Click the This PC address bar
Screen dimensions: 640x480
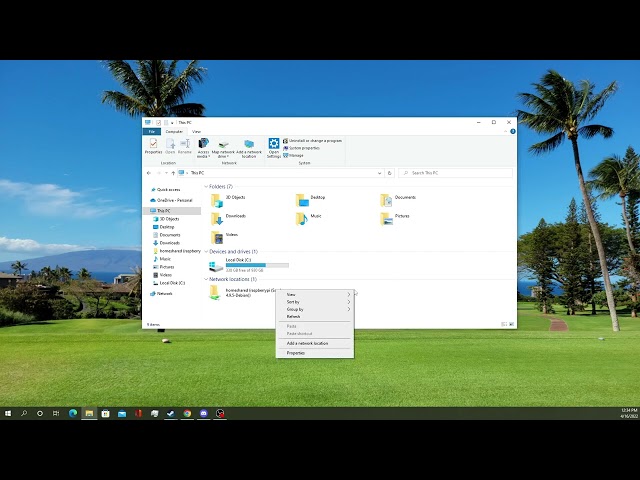(x=281, y=173)
